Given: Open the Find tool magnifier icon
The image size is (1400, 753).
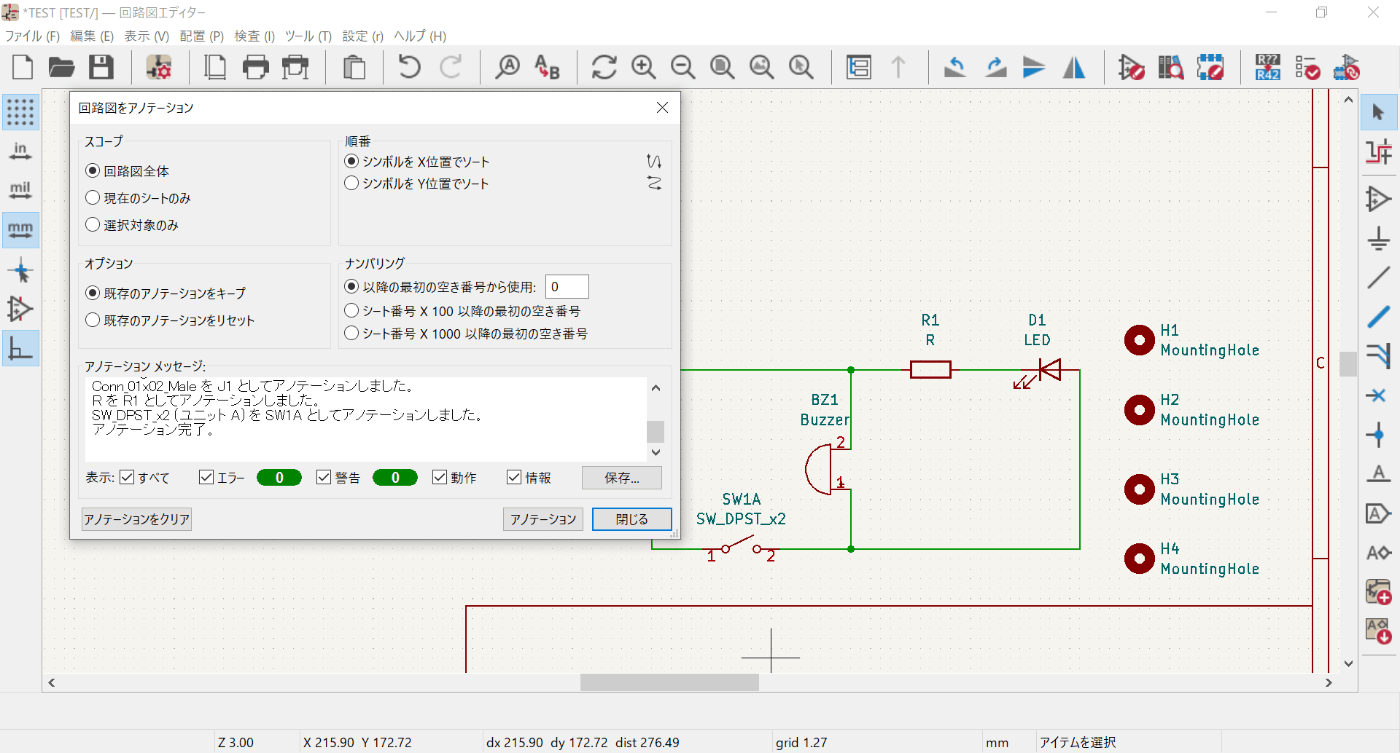Looking at the screenshot, I should point(508,68).
